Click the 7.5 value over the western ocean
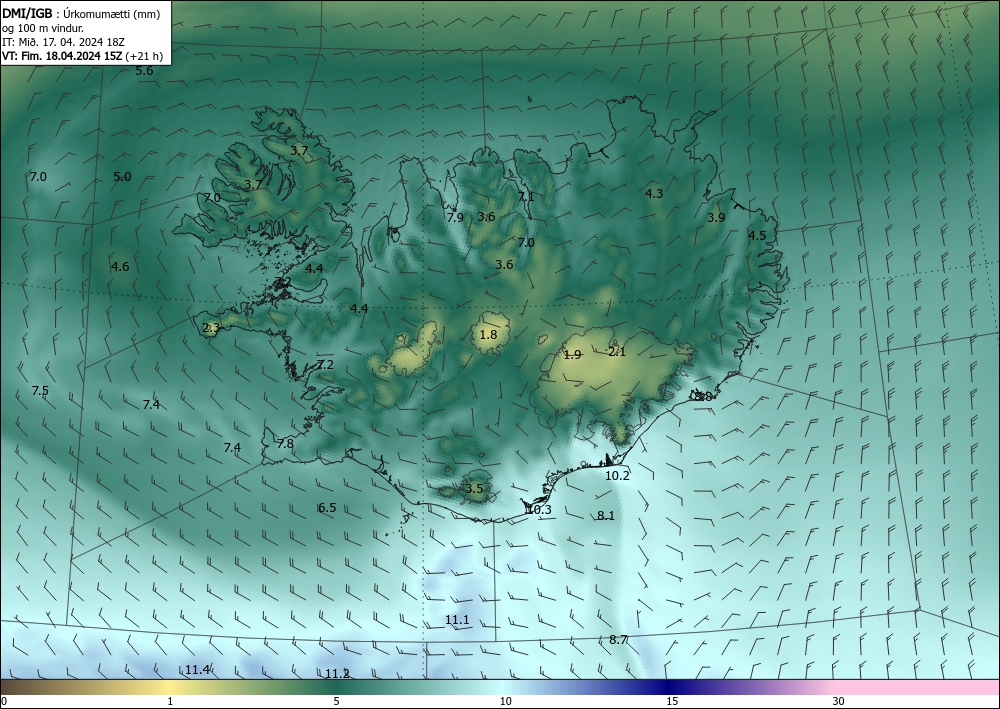The image size is (1000, 709). pos(40,391)
